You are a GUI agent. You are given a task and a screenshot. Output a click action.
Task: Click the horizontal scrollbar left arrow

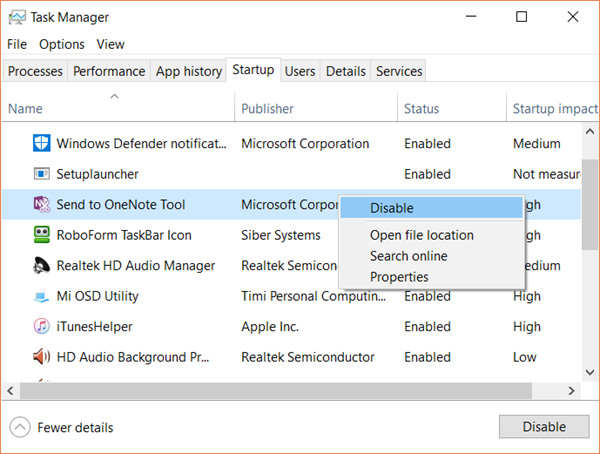[x=11, y=391]
